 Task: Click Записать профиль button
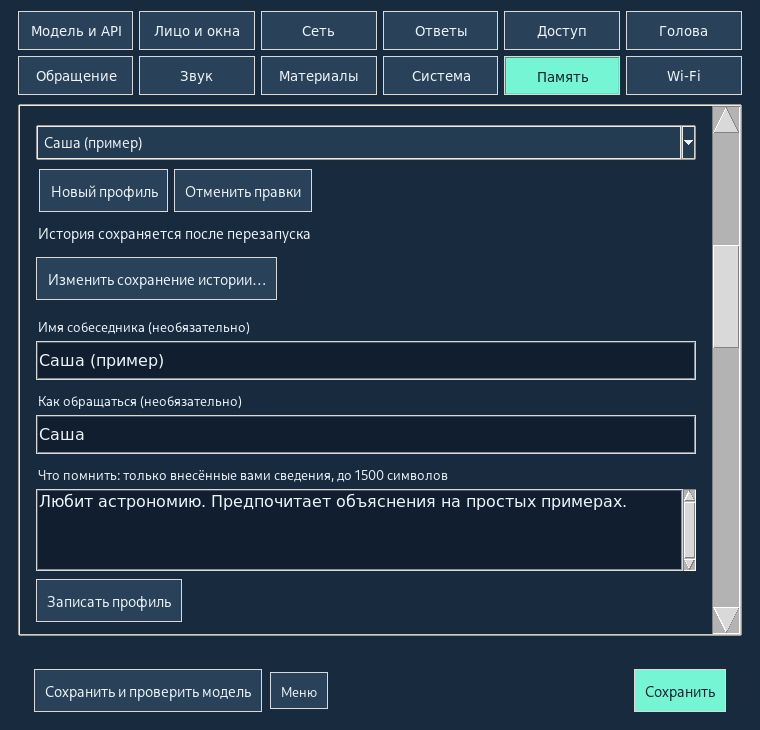click(109, 601)
